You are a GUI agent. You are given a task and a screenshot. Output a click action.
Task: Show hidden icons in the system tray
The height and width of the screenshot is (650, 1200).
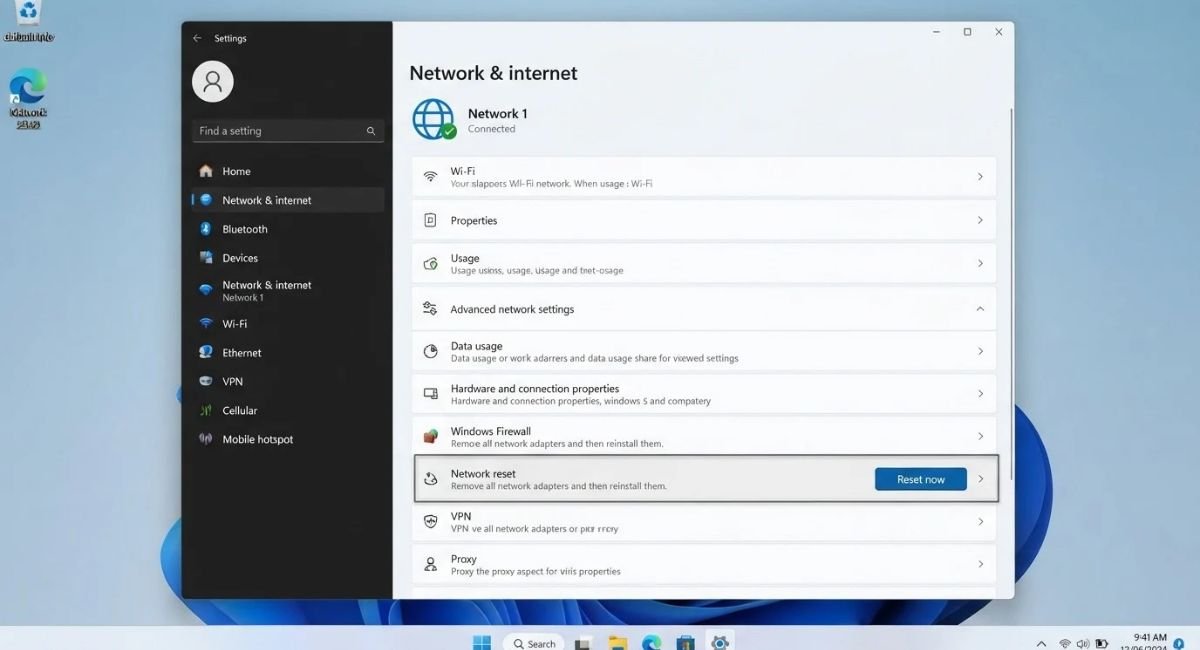(1041, 643)
